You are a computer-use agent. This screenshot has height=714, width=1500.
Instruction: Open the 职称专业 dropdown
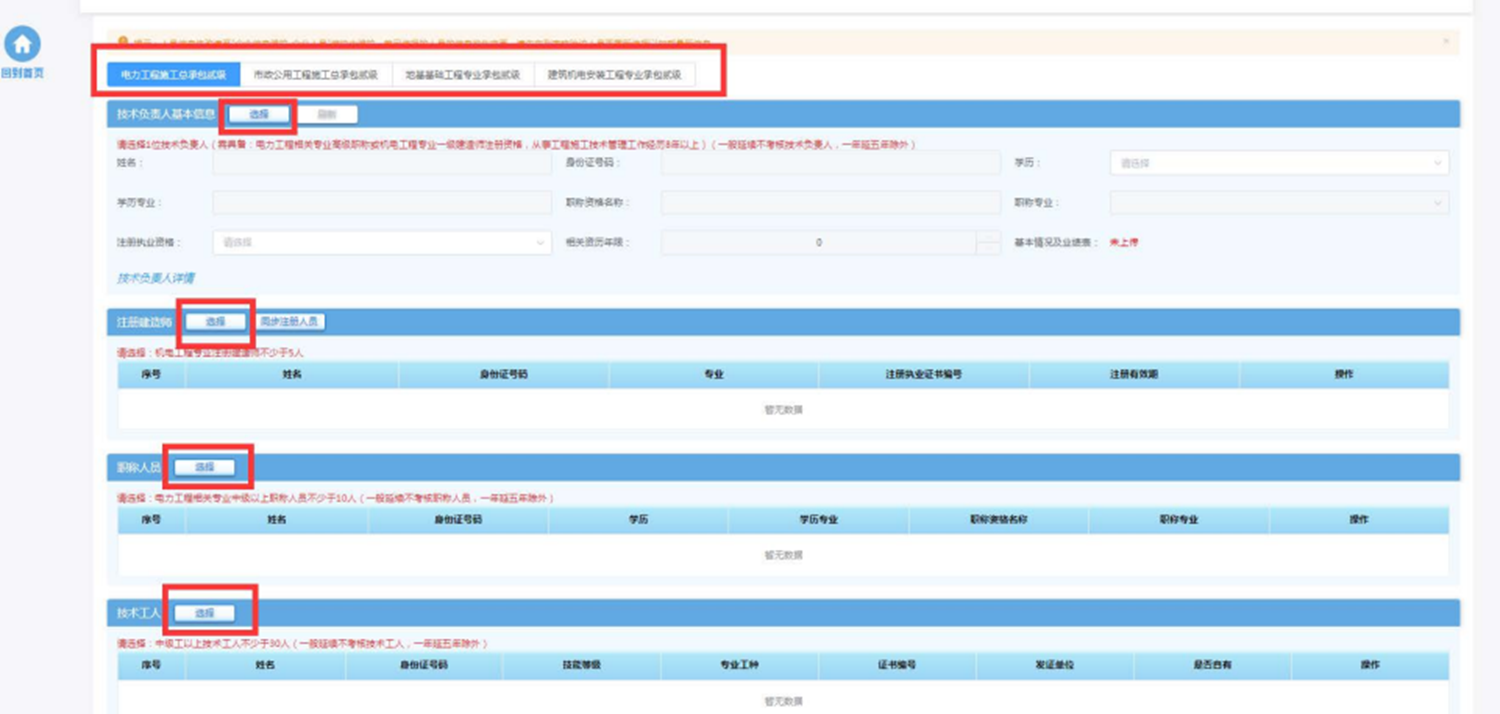[1279, 203]
